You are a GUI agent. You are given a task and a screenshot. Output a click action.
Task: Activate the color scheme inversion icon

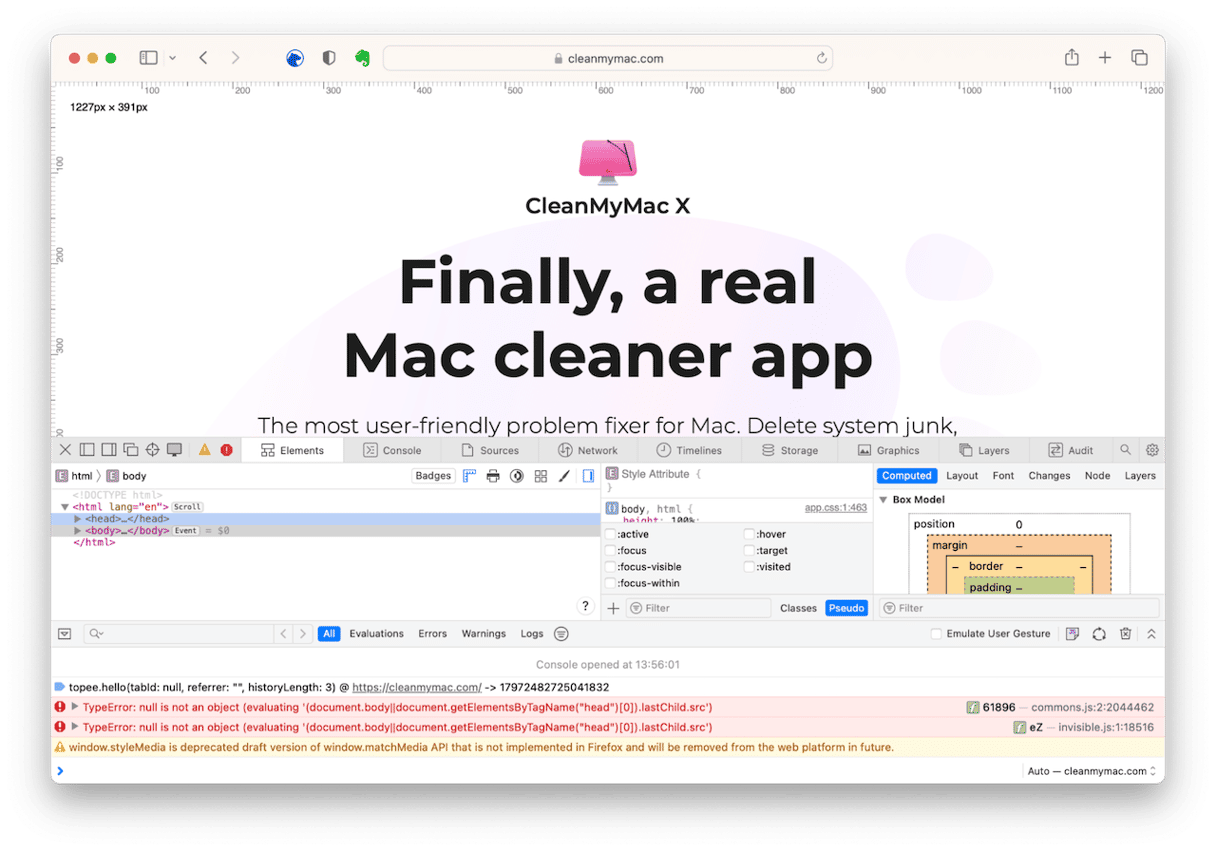click(x=517, y=476)
